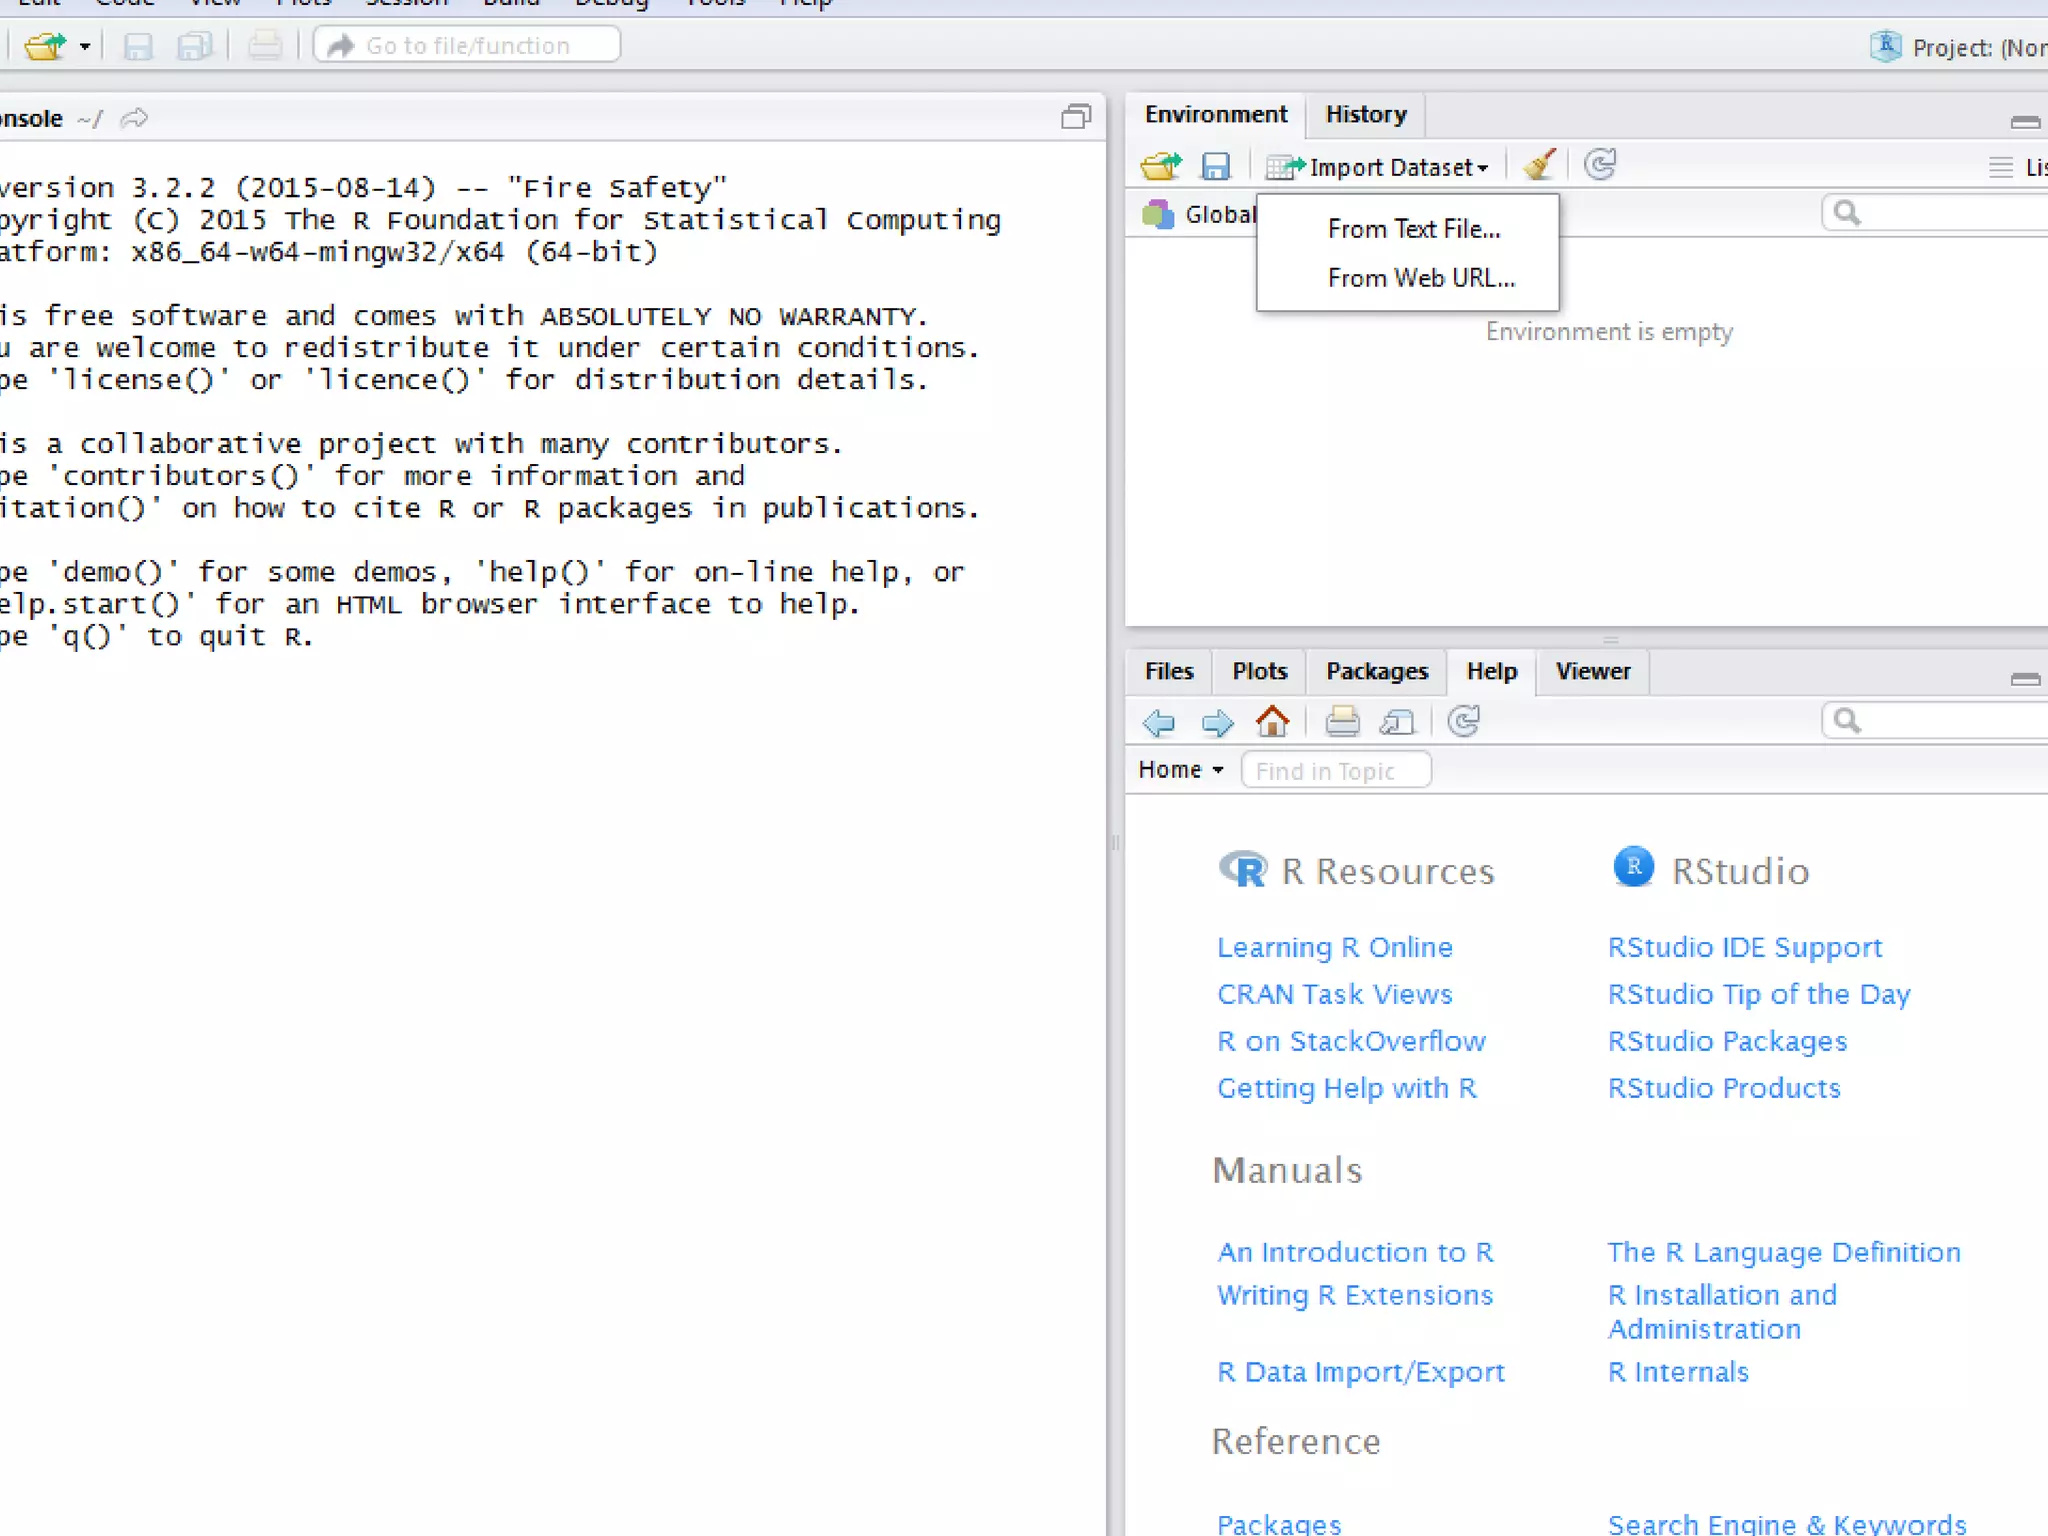The height and width of the screenshot is (1536, 2048).
Task: Open the RStudio IDE Support link
Action: tap(1744, 947)
